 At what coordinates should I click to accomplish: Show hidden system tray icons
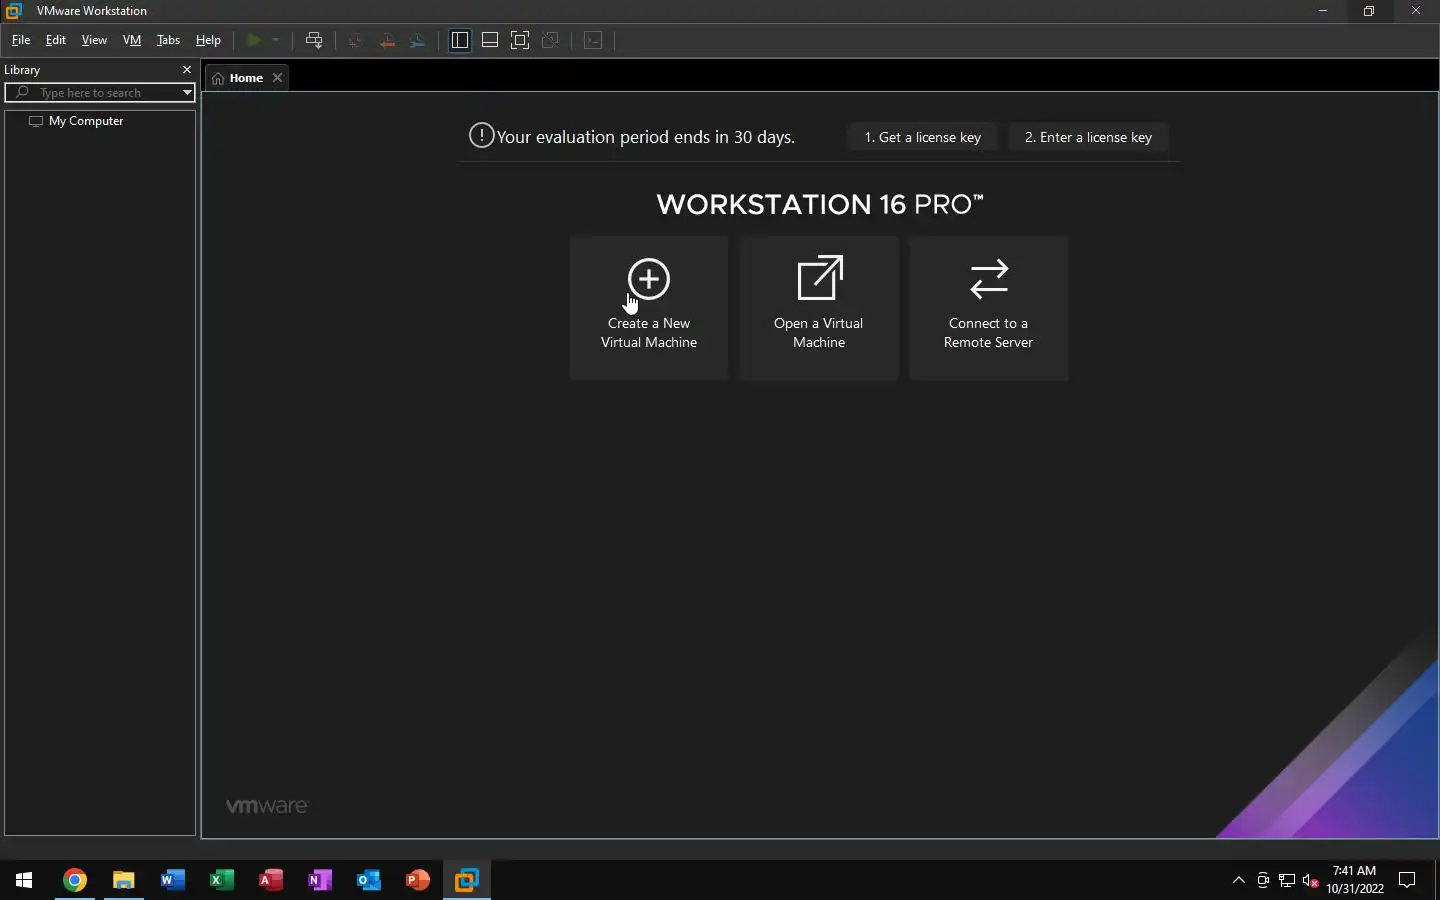pos(1238,880)
